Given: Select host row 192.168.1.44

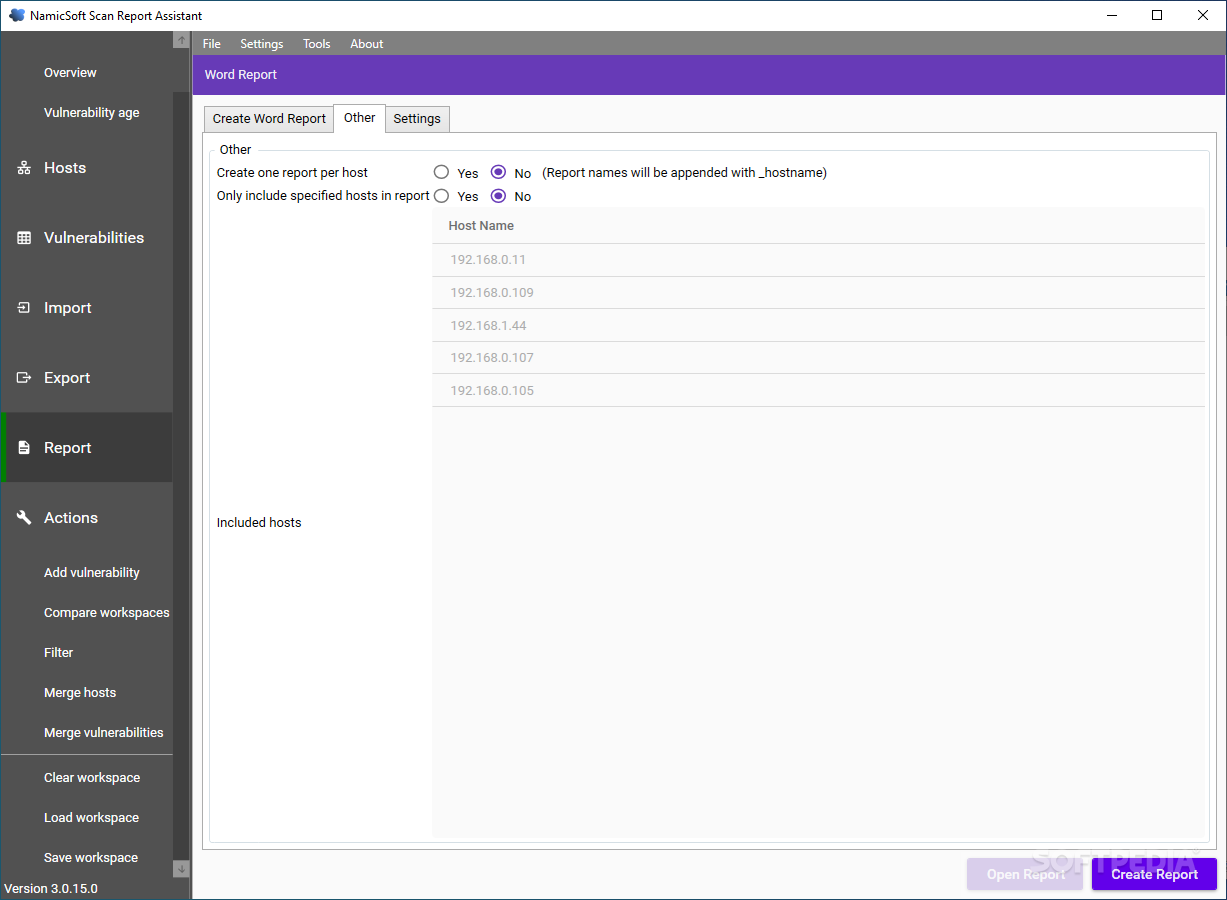Looking at the screenshot, I should pos(818,326).
